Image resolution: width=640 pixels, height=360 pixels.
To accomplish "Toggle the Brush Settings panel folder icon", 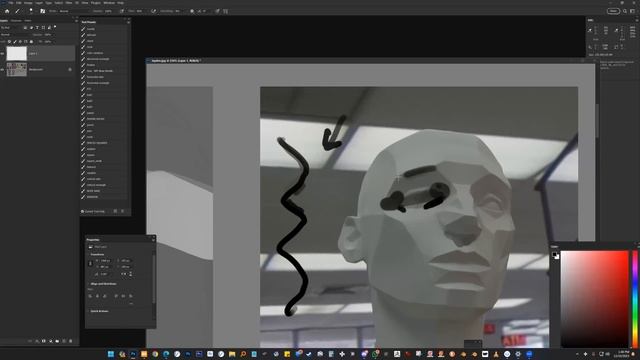I will pos(42,11).
